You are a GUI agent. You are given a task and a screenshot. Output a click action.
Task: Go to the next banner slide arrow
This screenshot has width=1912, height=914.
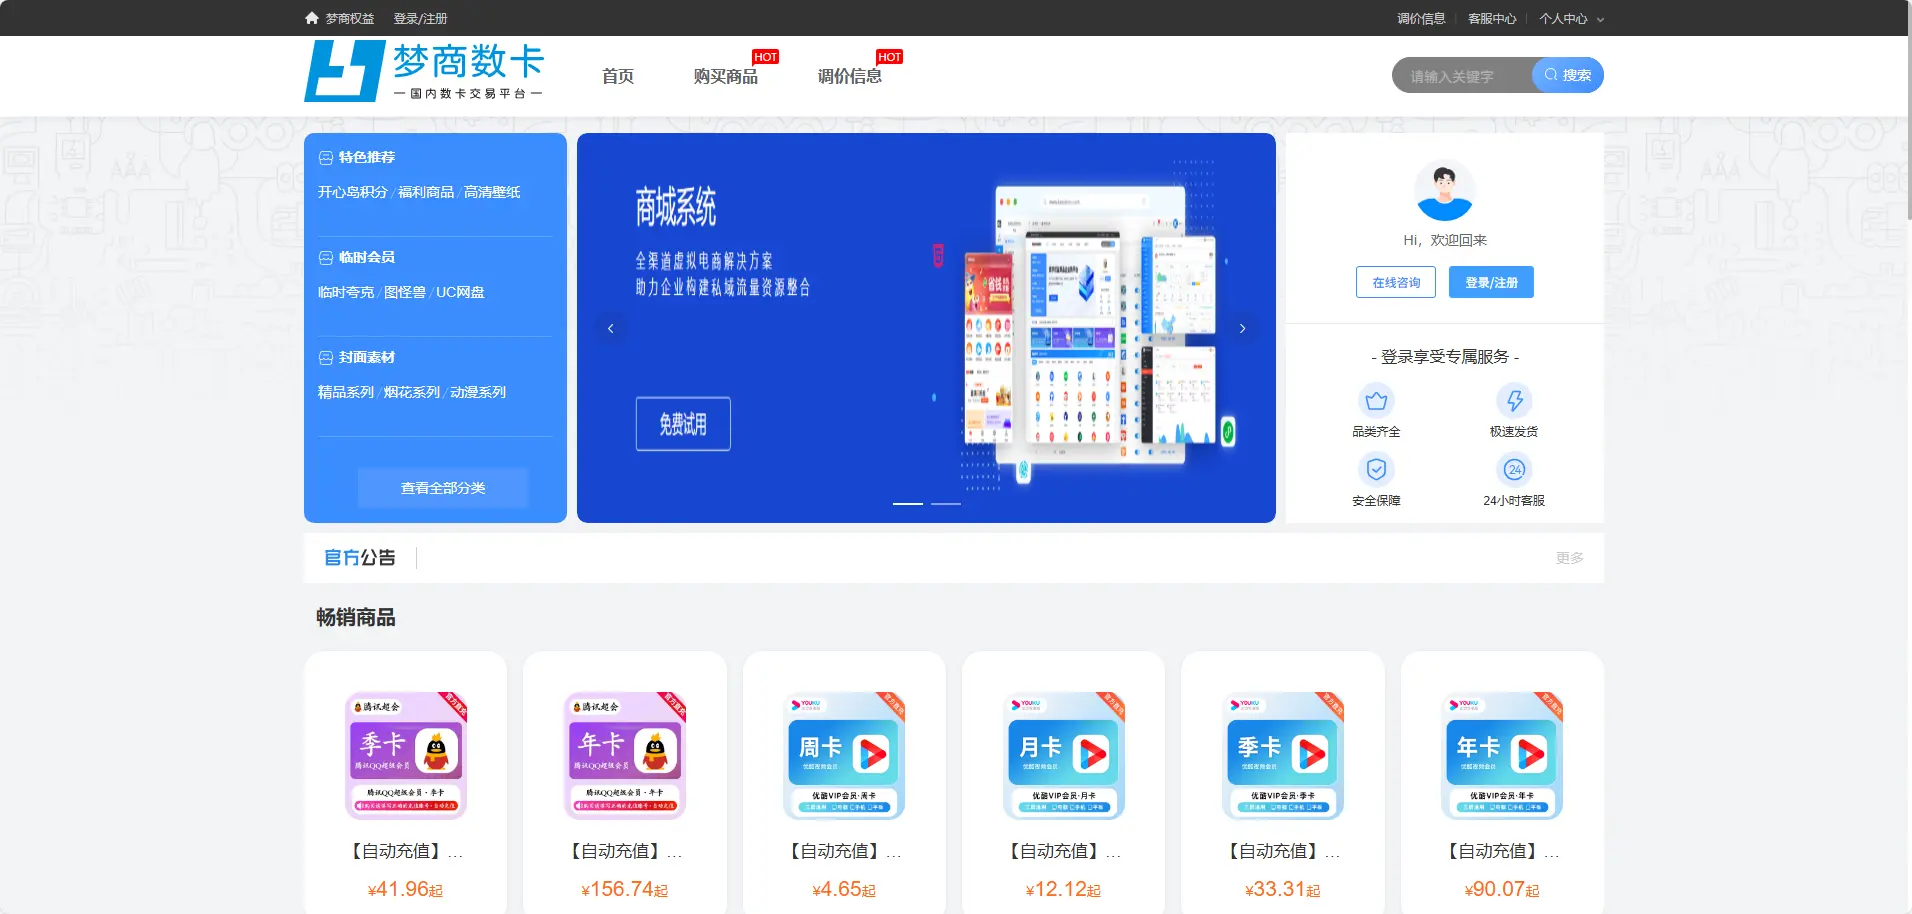pyautogui.click(x=1242, y=328)
